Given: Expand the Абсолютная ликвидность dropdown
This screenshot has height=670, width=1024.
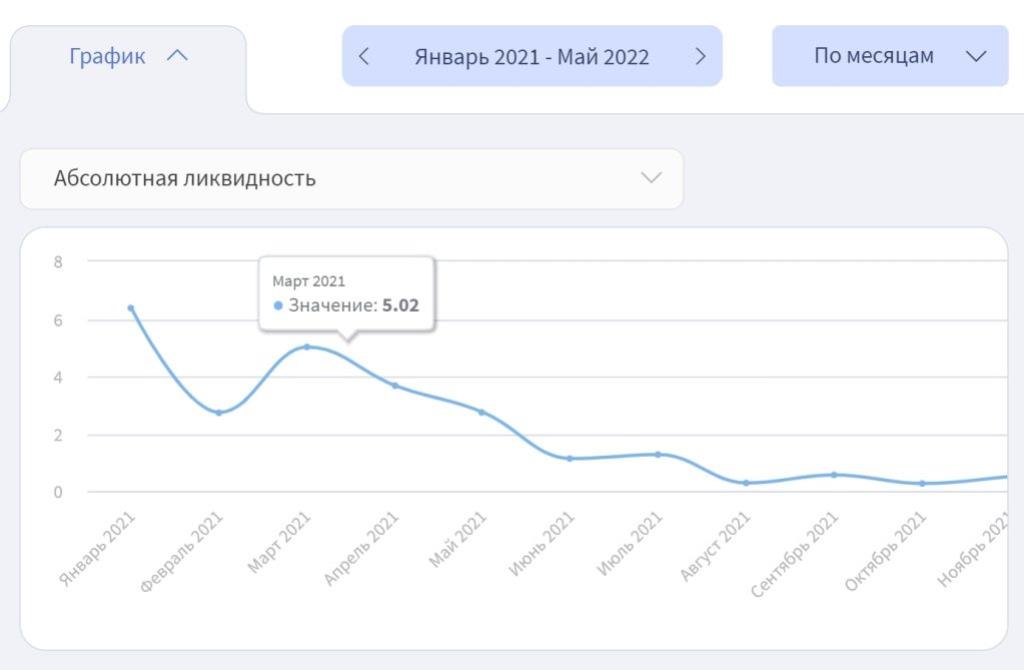Looking at the screenshot, I should [651, 178].
